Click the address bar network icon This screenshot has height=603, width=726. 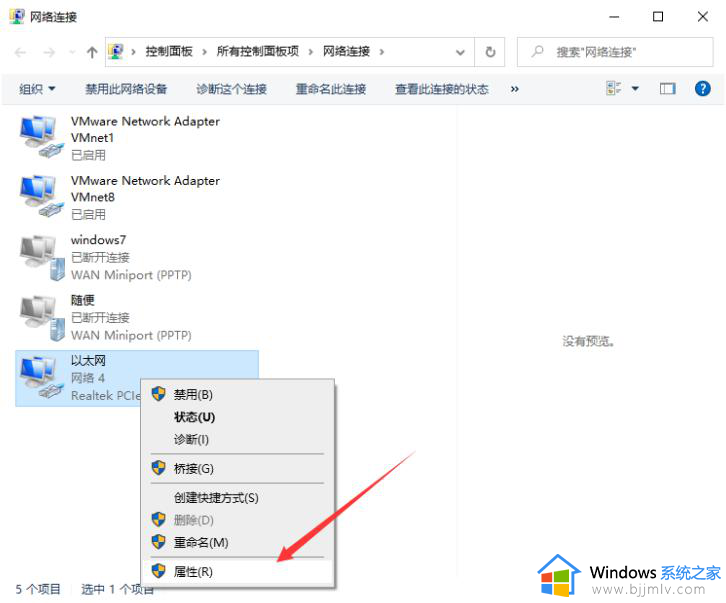tap(116, 51)
